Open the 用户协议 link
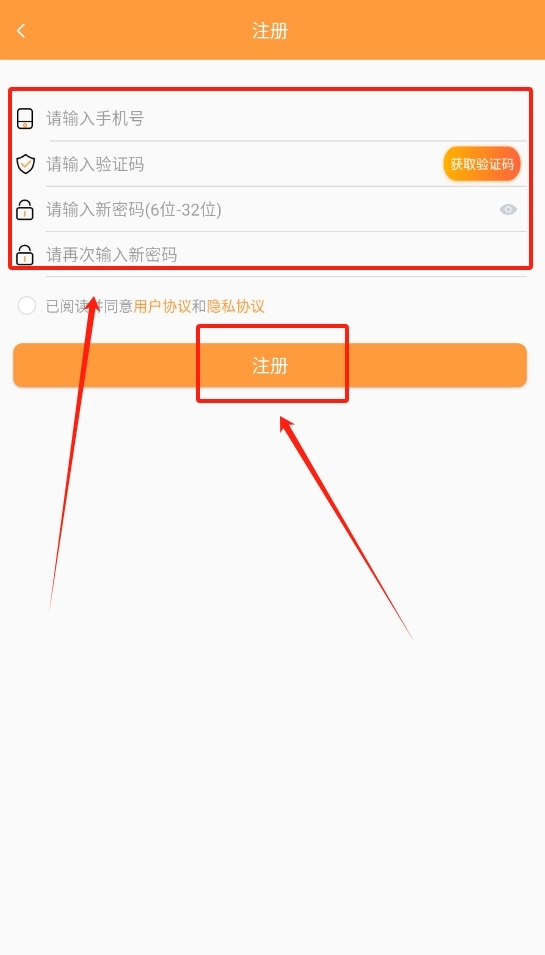Image resolution: width=545 pixels, height=955 pixels. 163,306
